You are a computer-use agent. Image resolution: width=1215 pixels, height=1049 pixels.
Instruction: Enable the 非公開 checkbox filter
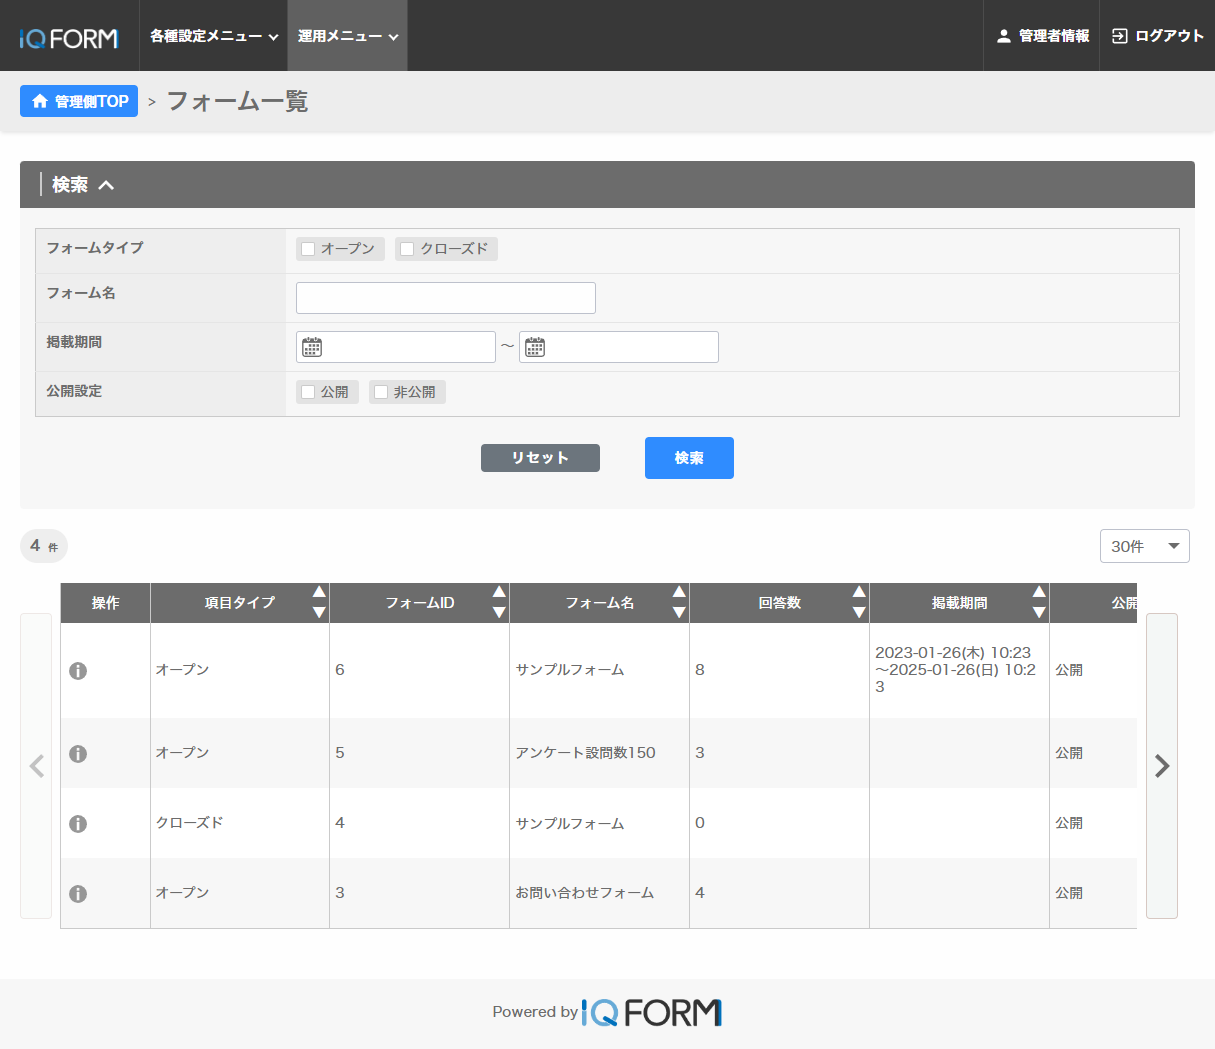[x=381, y=392]
